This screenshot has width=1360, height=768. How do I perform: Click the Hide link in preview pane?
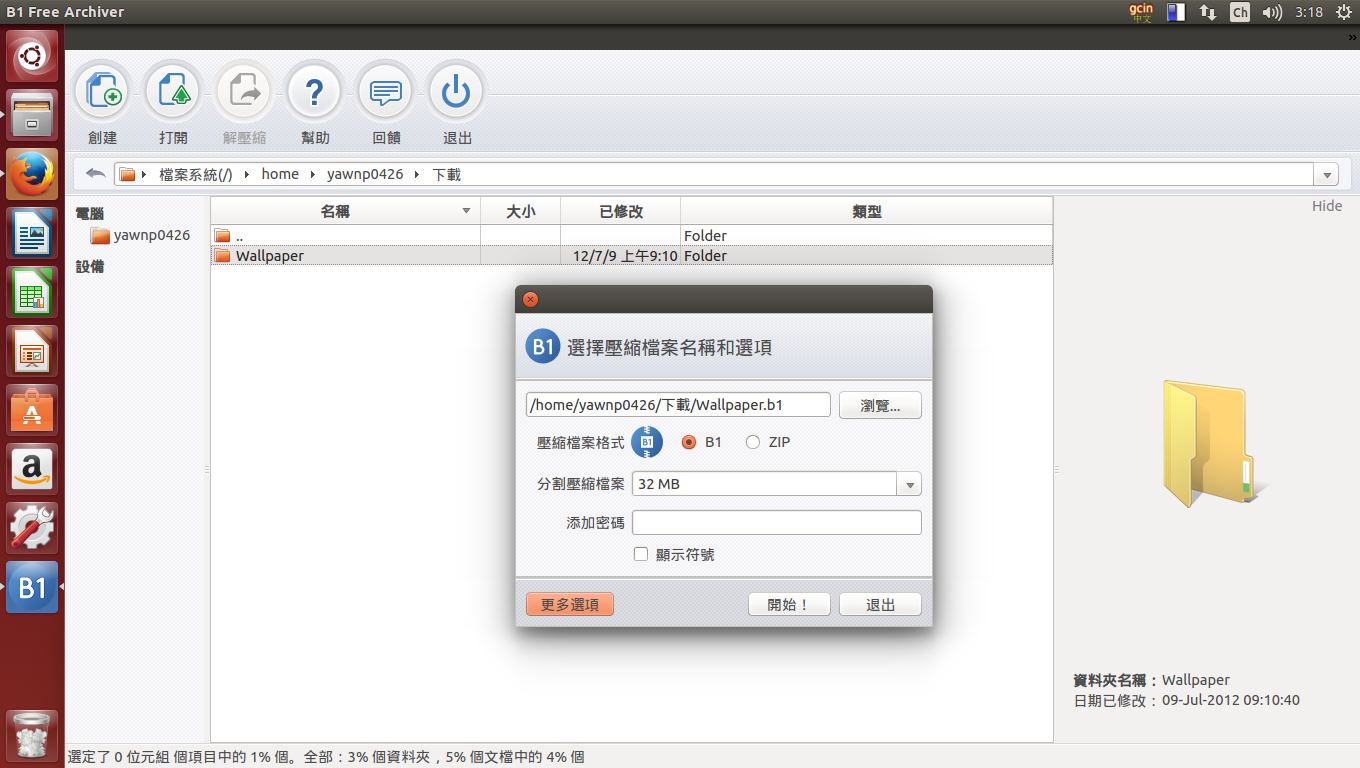point(1327,206)
